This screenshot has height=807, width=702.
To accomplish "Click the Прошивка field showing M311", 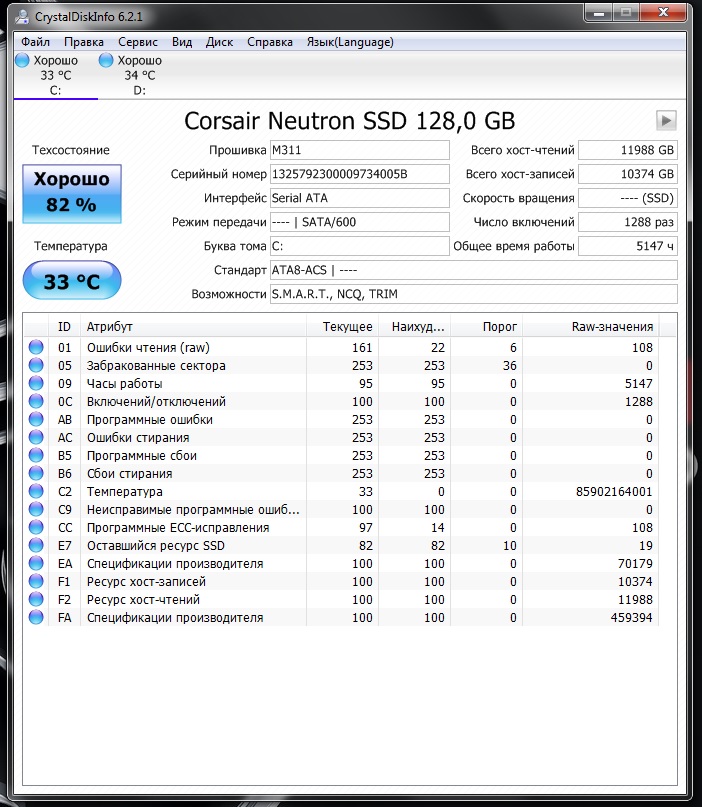I will pyautogui.click(x=359, y=150).
